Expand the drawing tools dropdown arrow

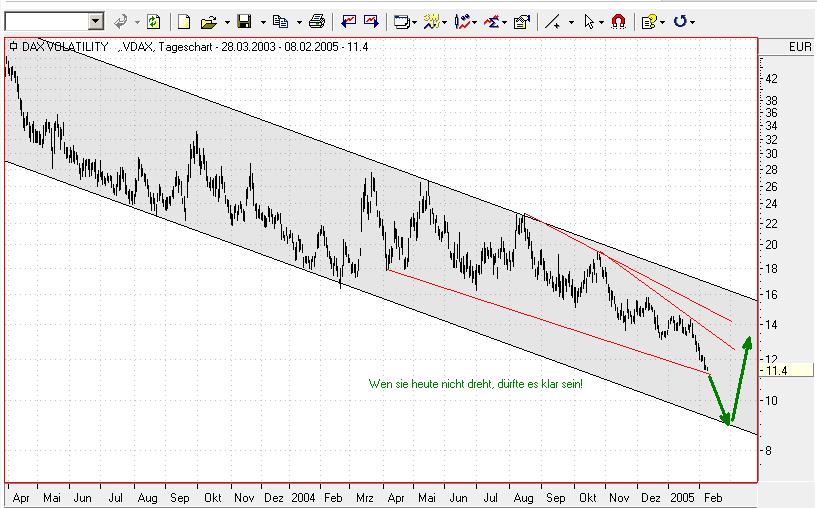(572, 22)
